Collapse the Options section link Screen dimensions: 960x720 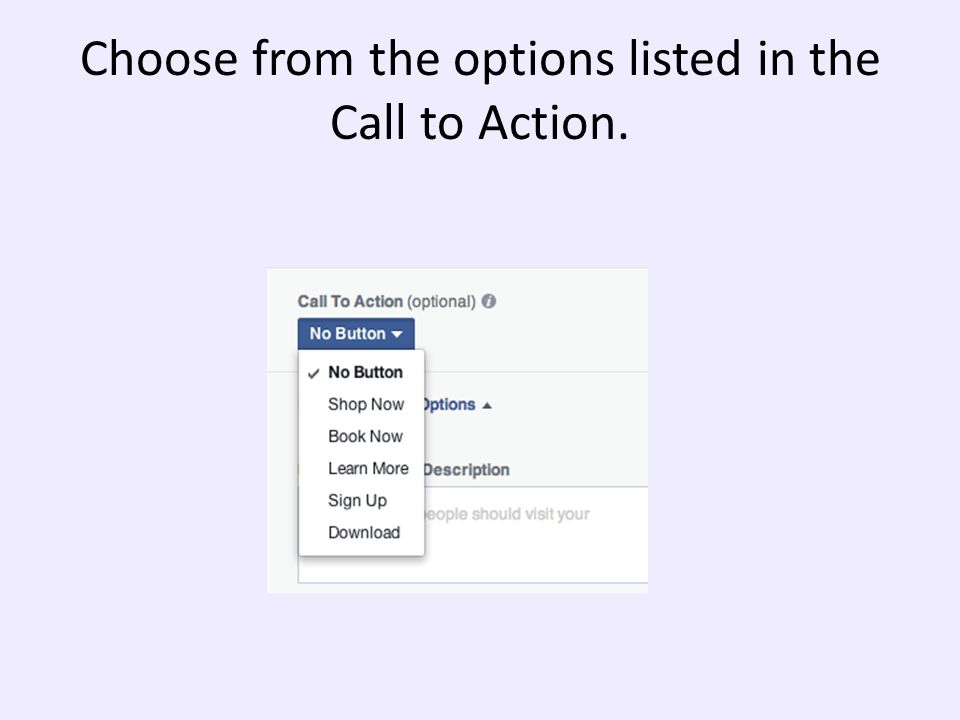click(450, 405)
